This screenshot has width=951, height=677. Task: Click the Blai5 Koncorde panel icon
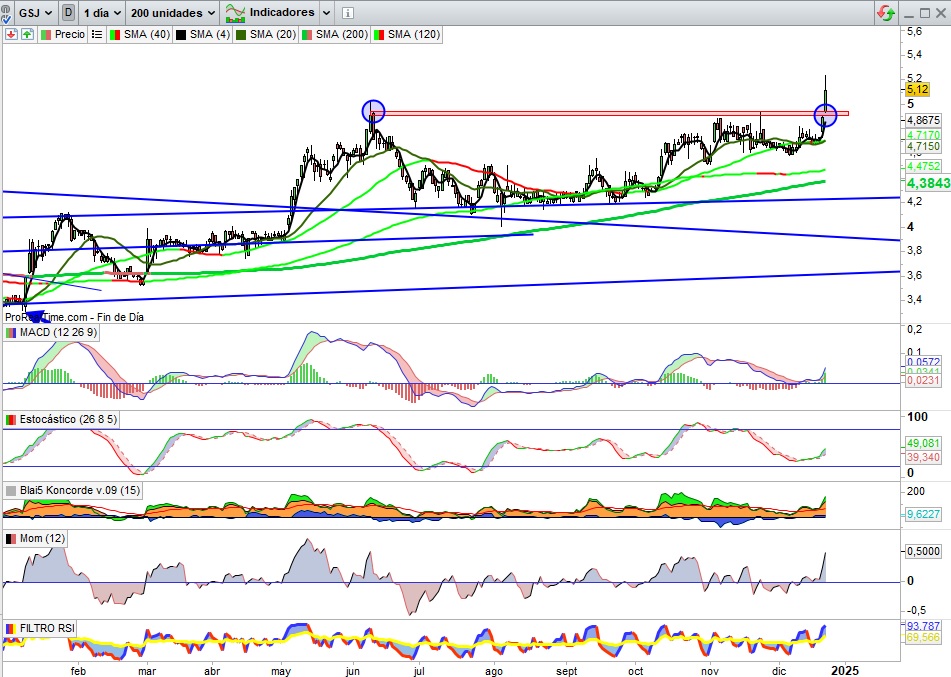tap(11, 490)
